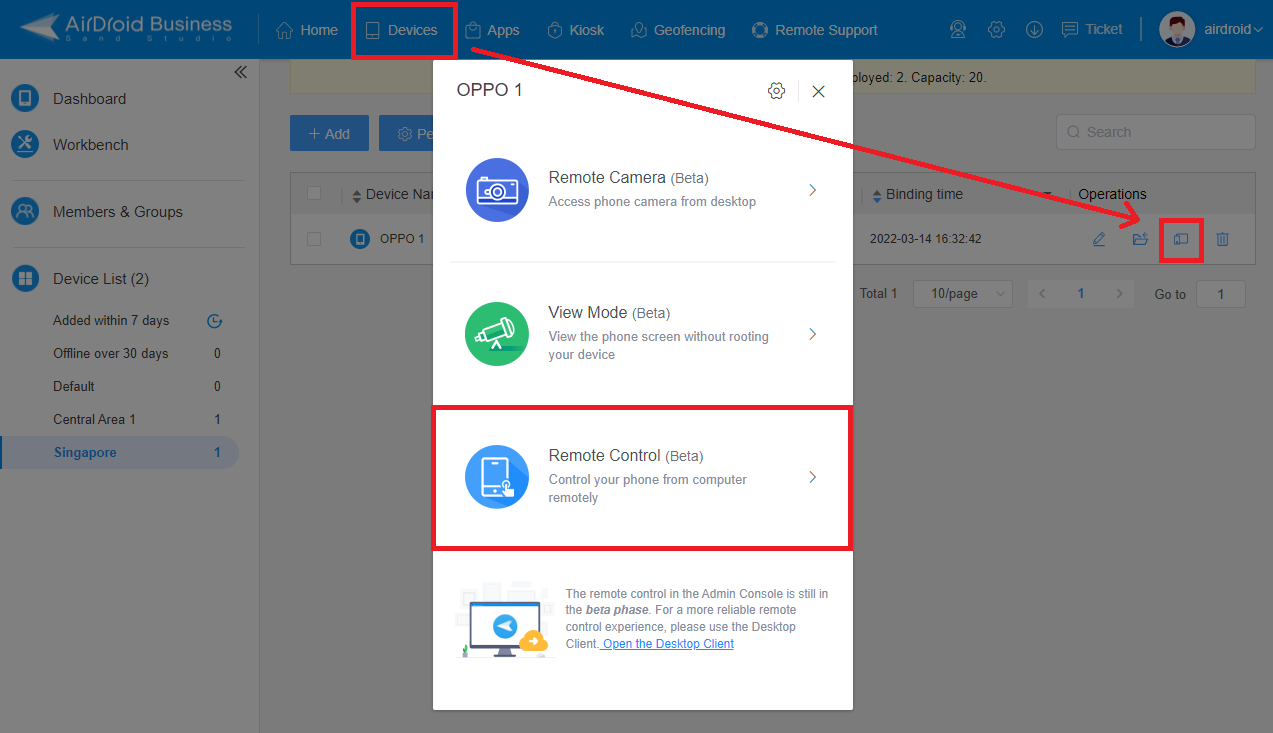Tick the OPPO 1 row checkbox
Viewport: 1273px width, 733px height.
[x=314, y=239]
